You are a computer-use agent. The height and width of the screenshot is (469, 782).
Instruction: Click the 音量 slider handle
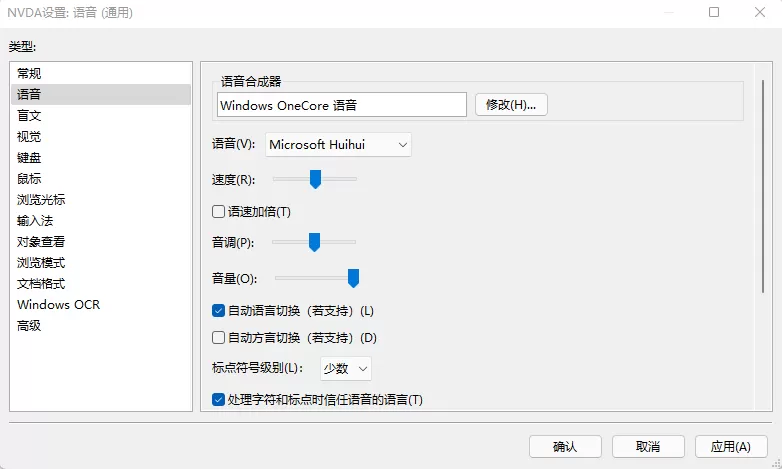[353, 277]
